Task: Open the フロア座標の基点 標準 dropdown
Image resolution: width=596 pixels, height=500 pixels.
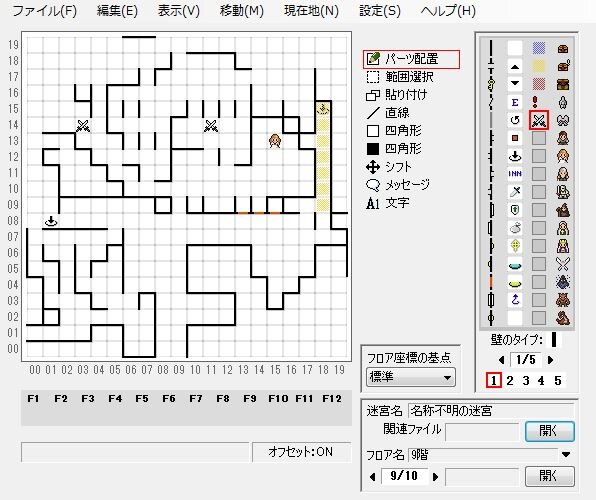Action: (x=411, y=378)
